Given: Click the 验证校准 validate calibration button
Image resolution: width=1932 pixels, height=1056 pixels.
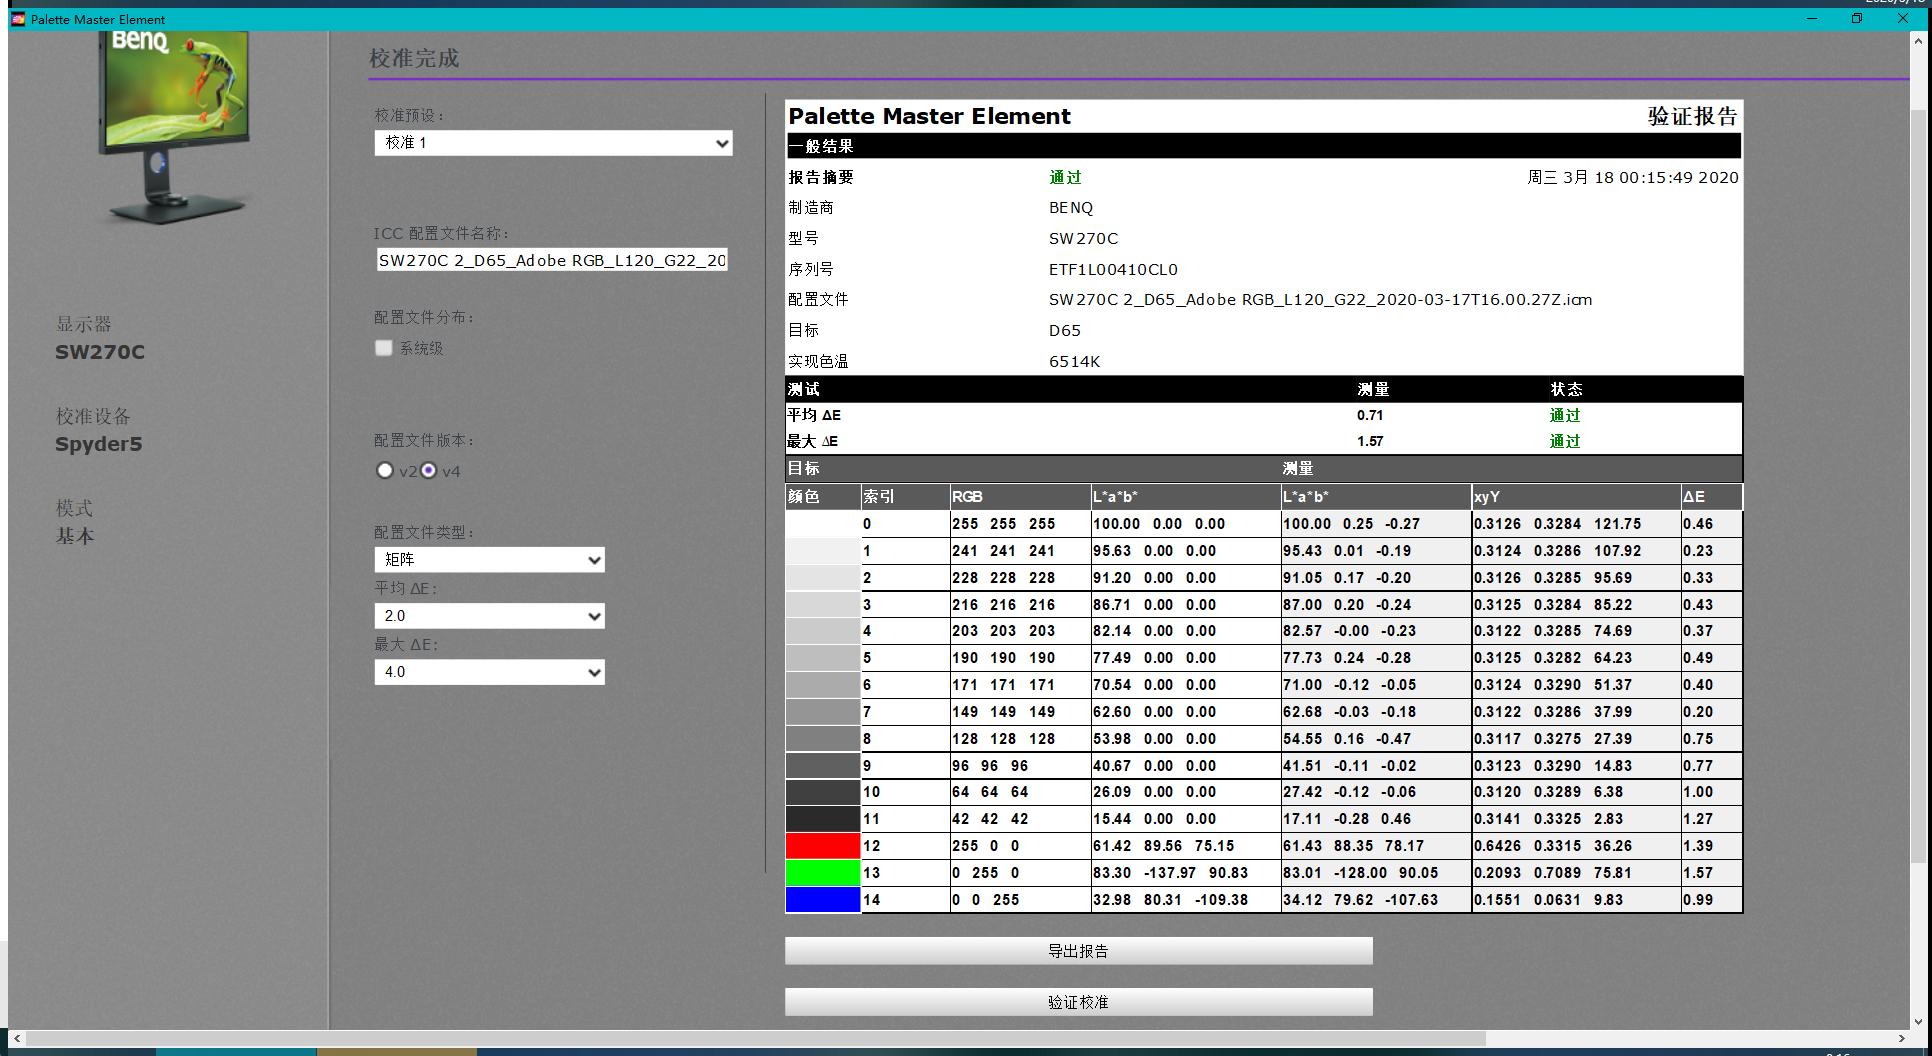Looking at the screenshot, I should [1078, 1002].
